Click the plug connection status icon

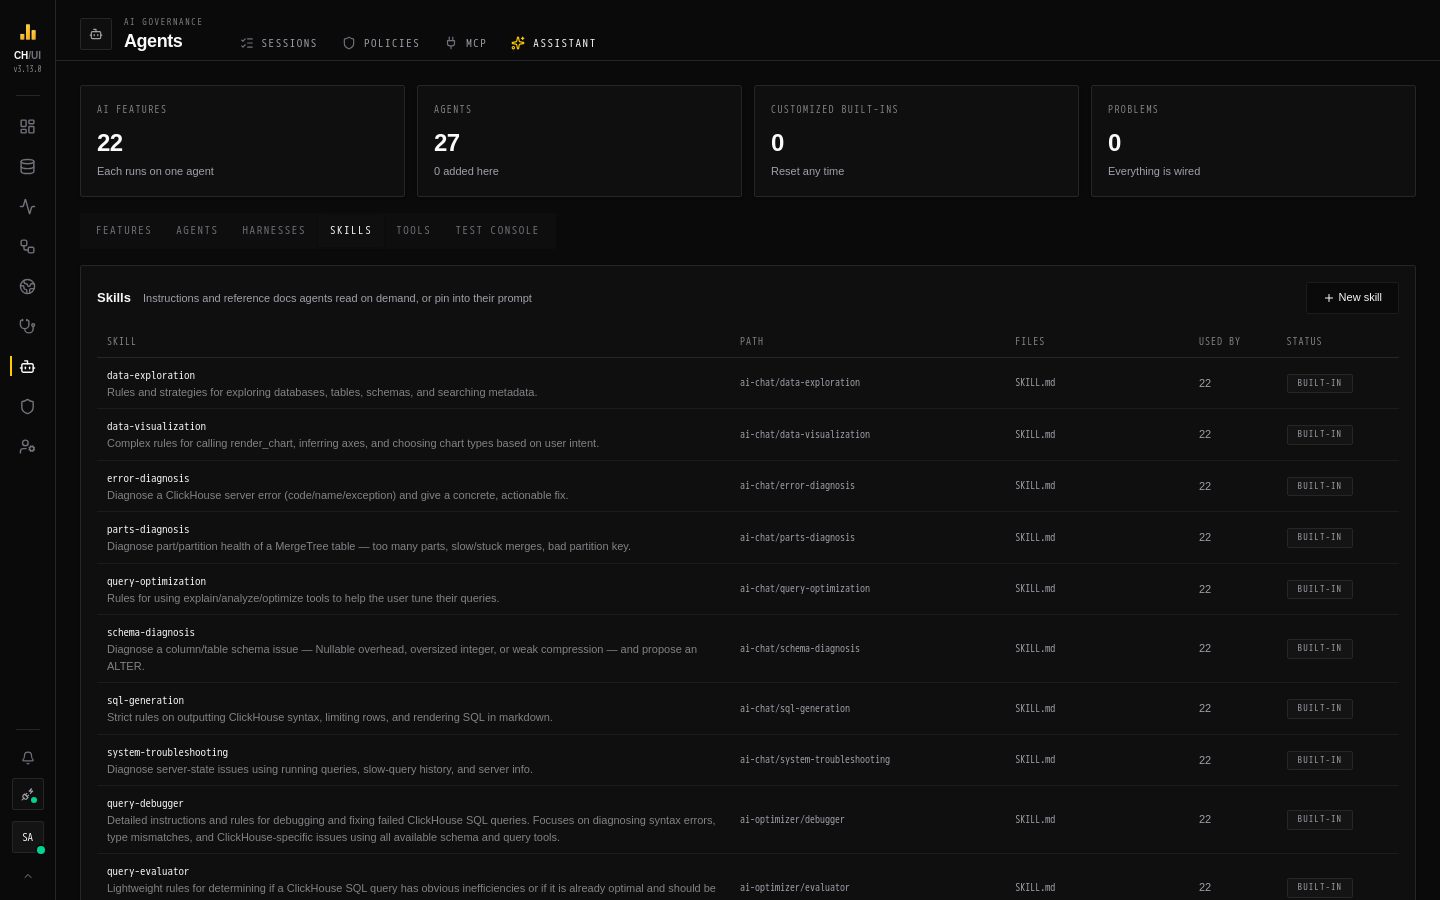(27, 794)
